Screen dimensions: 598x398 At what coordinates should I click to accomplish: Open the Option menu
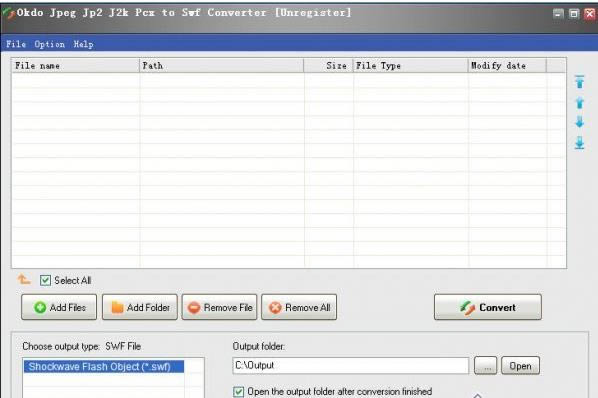50,44
